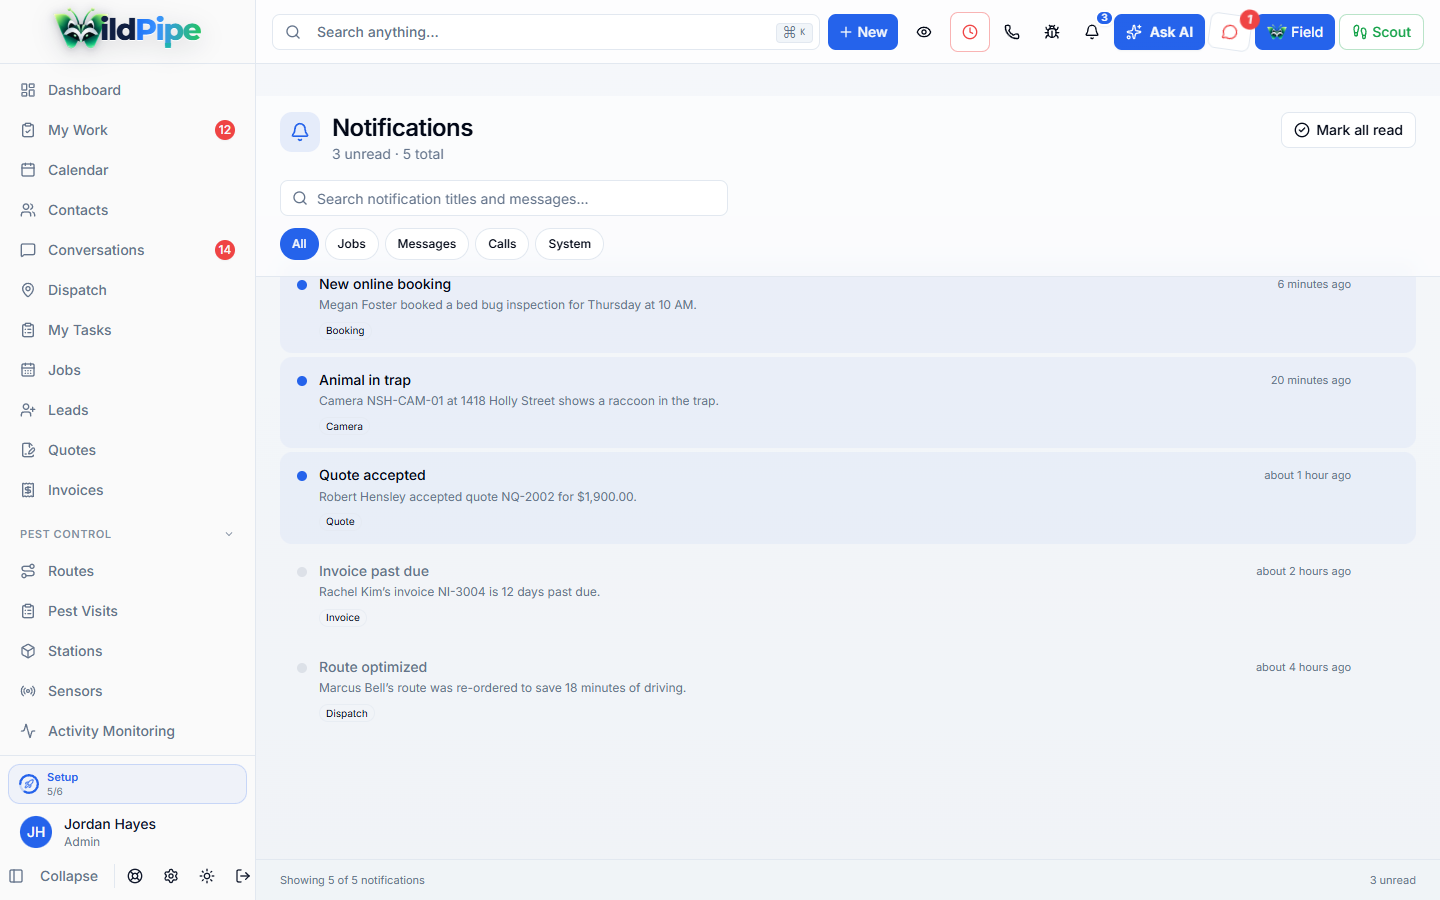
Task: Open Calendar in sidebar
Action: point(127,170)
